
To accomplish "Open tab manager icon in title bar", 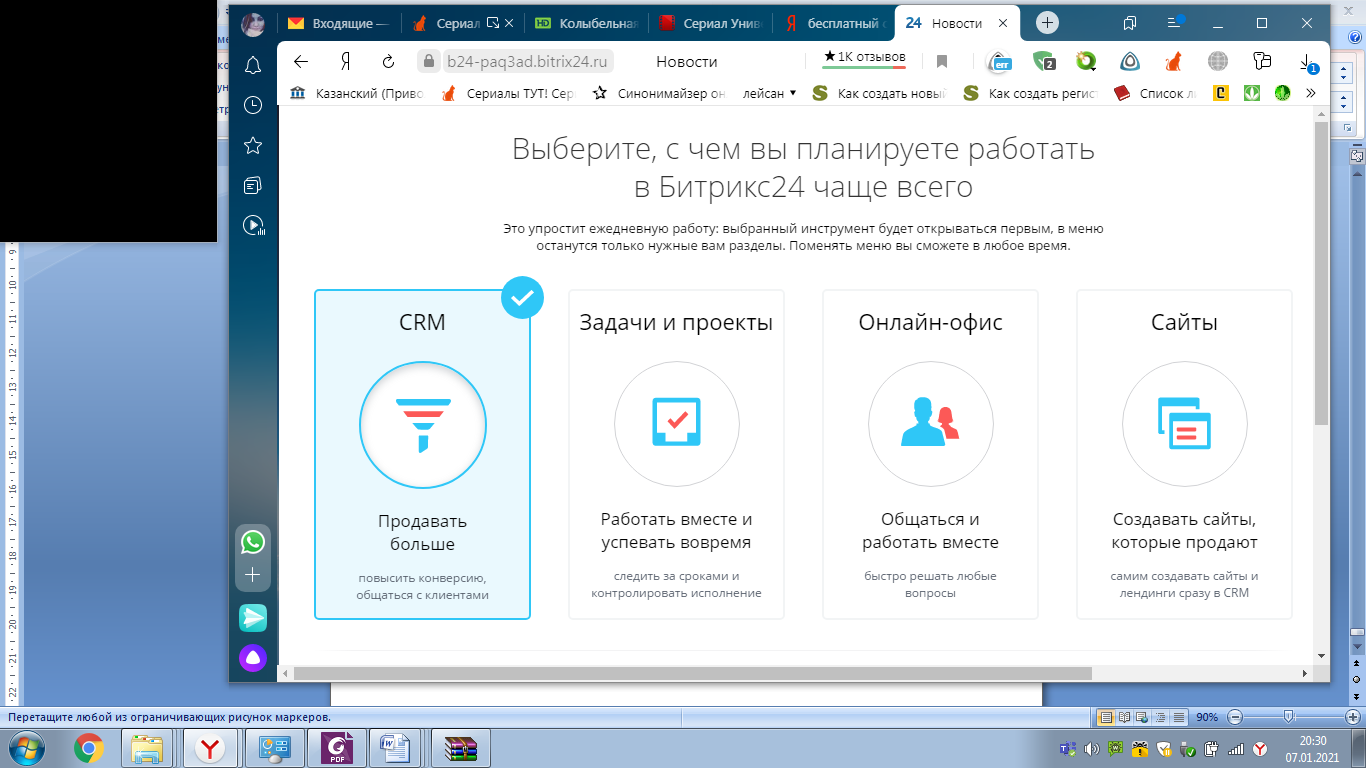I will pos(1130,22).
